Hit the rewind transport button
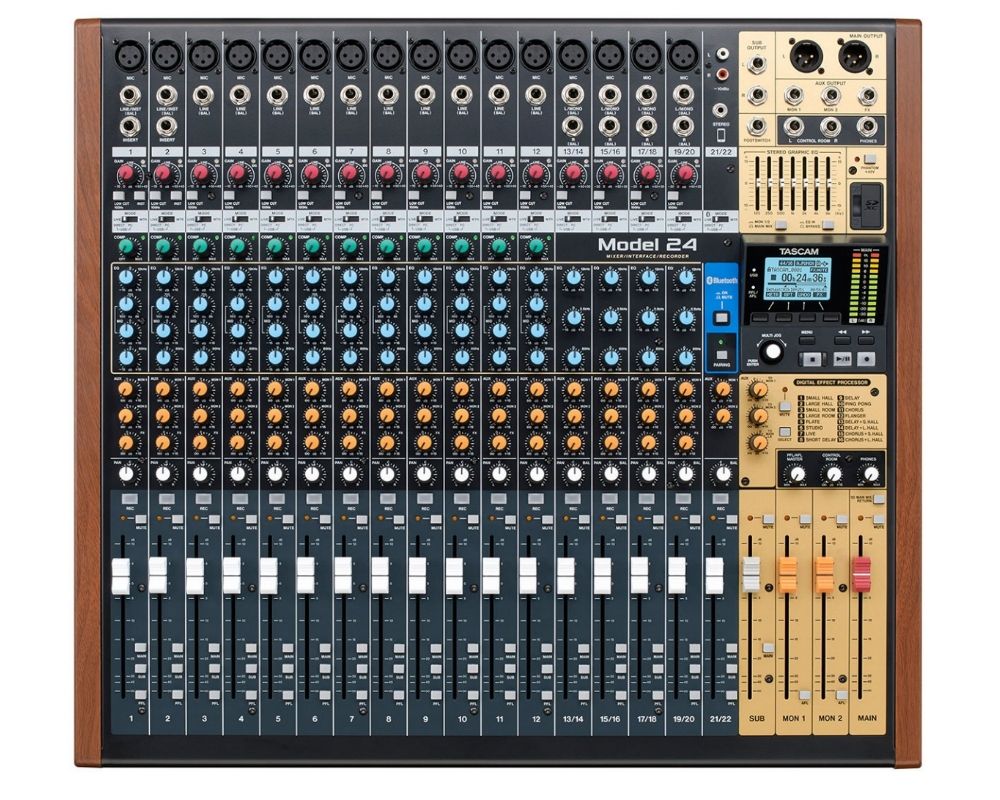 pos(842,338)
